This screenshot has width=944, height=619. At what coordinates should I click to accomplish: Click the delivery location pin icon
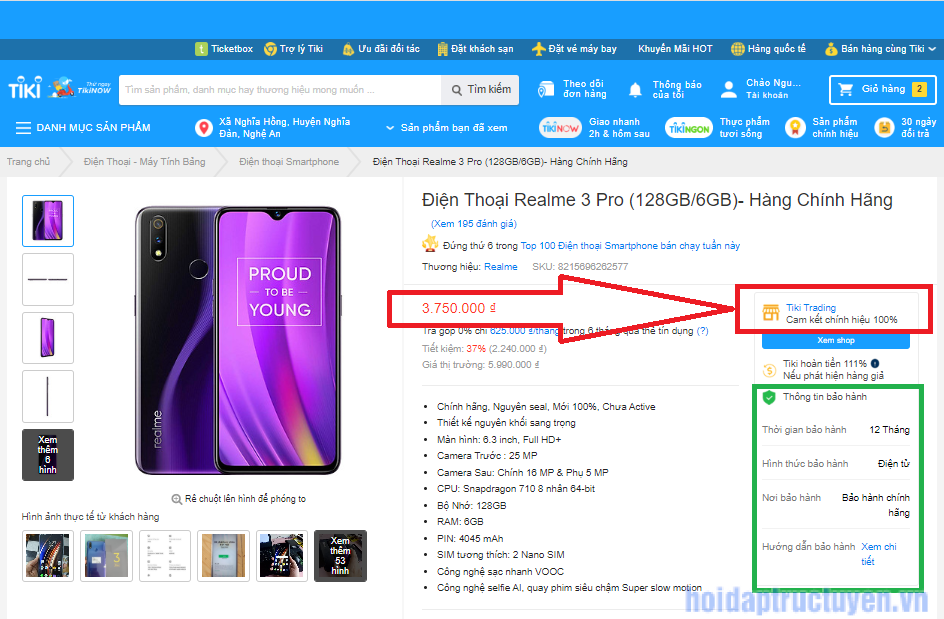point(204,128)
